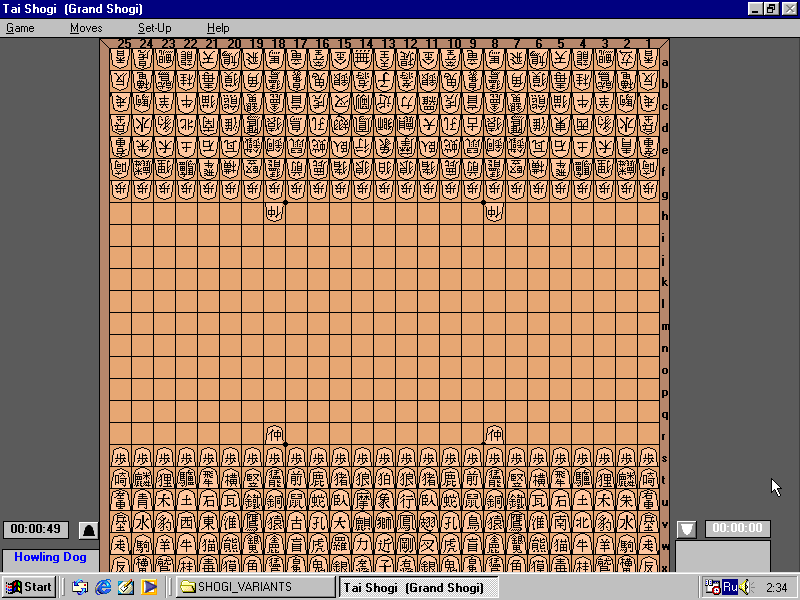Select the Angry Boar at 15t

[x=341, y=479]
